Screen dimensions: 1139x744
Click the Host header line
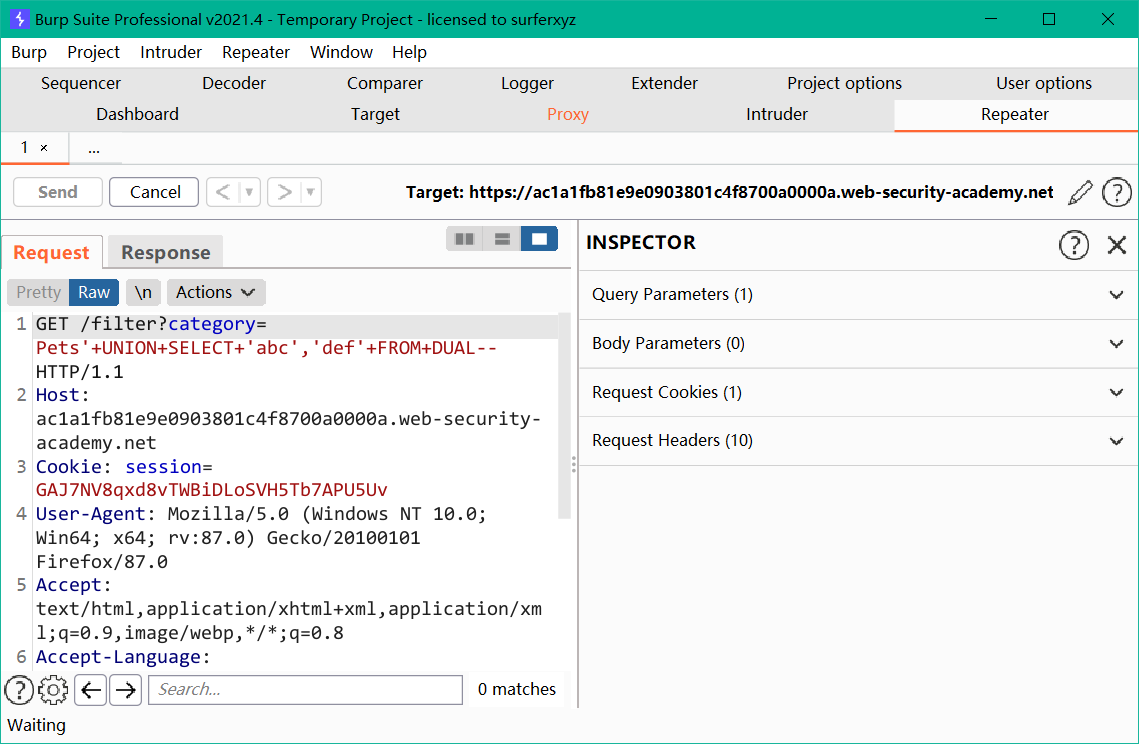(x=62, y=395)
